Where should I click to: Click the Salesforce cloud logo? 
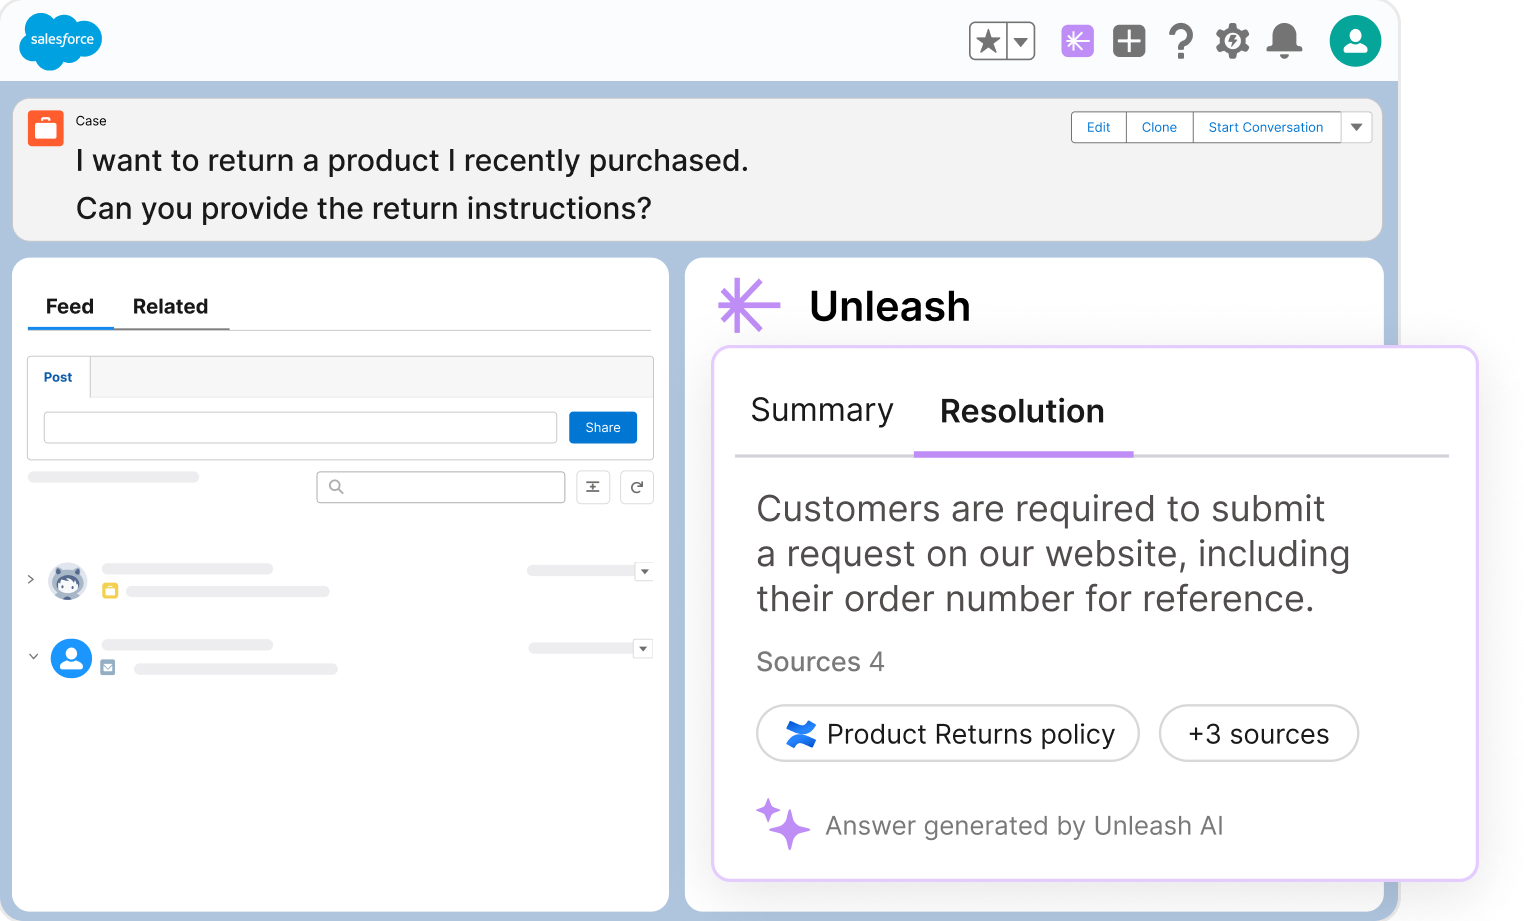61,41
